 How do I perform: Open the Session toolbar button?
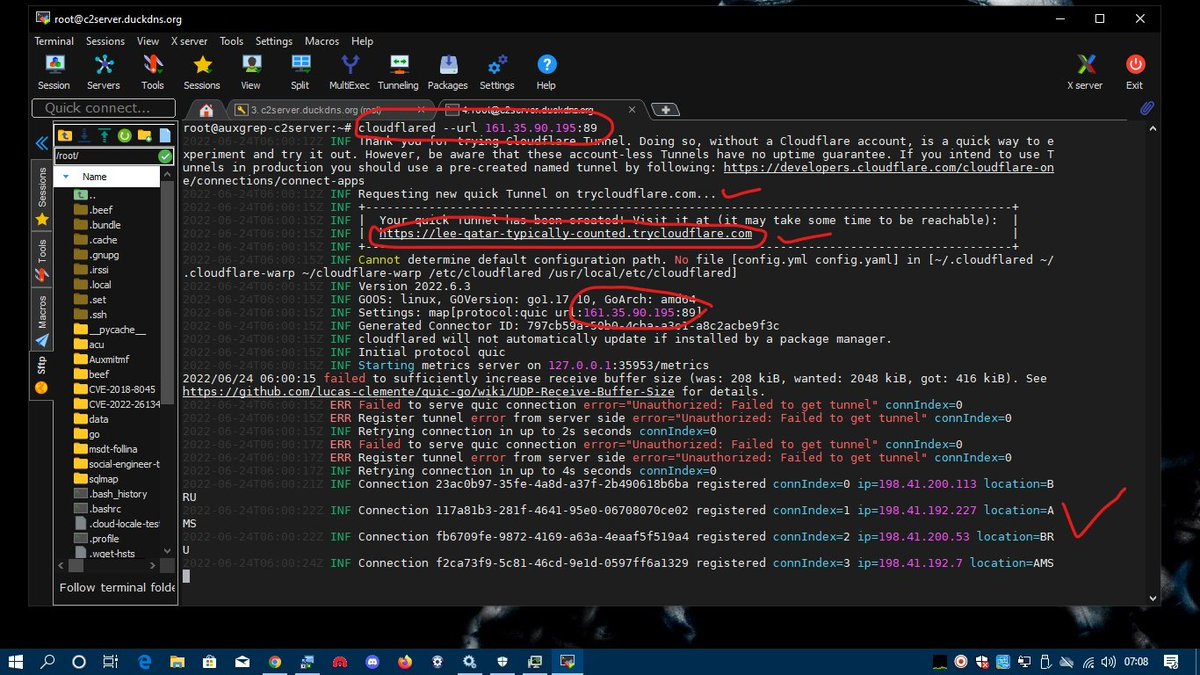click(x=54, y=72)
